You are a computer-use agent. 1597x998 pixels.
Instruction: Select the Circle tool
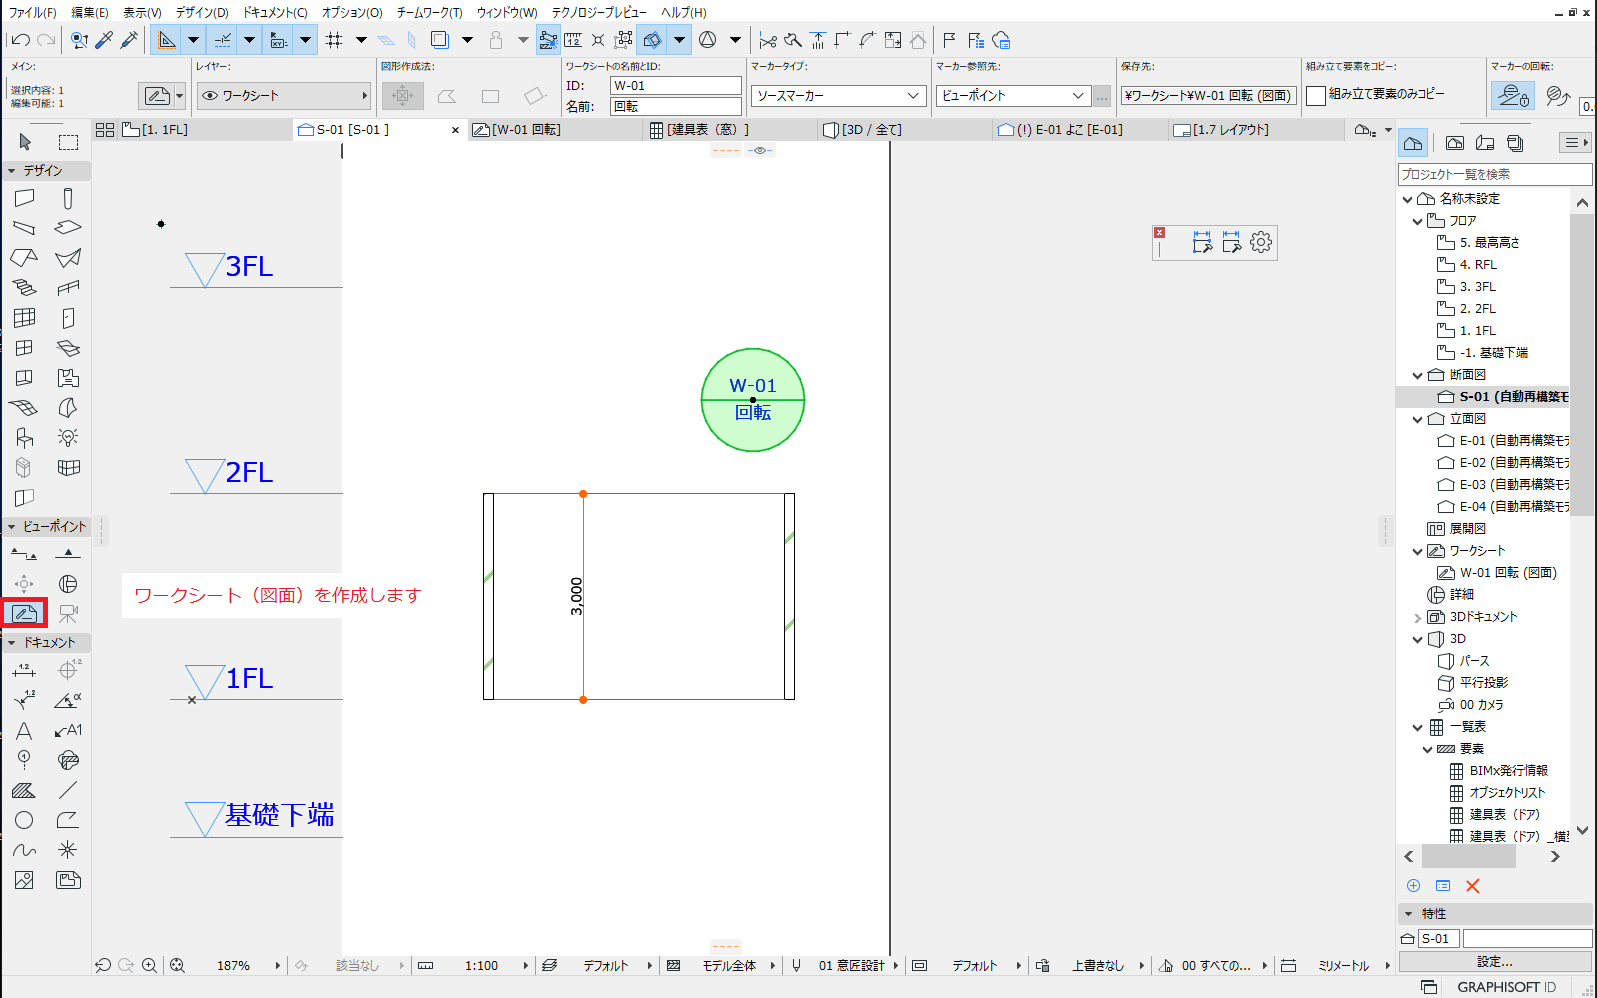coord(25,820)
